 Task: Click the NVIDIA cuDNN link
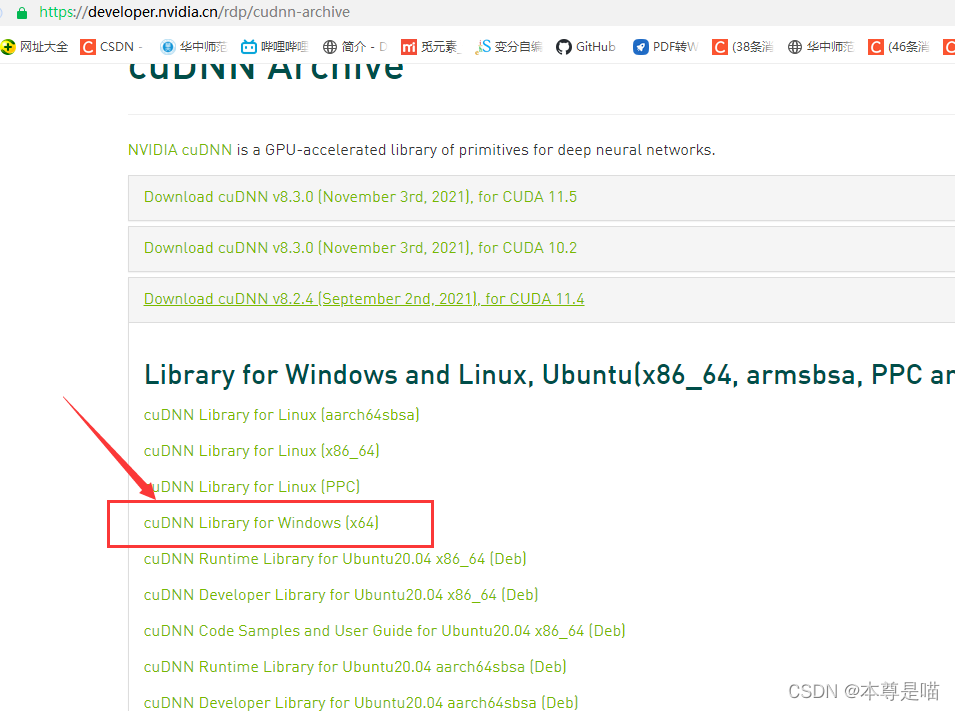[180, 150]
